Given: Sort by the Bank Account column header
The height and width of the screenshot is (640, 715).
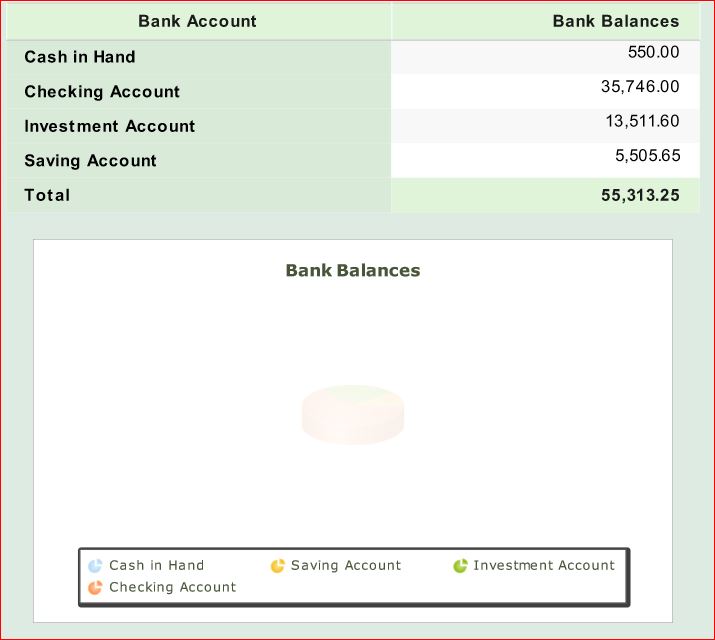Looking at the screenshot, I should pos(197,21).
